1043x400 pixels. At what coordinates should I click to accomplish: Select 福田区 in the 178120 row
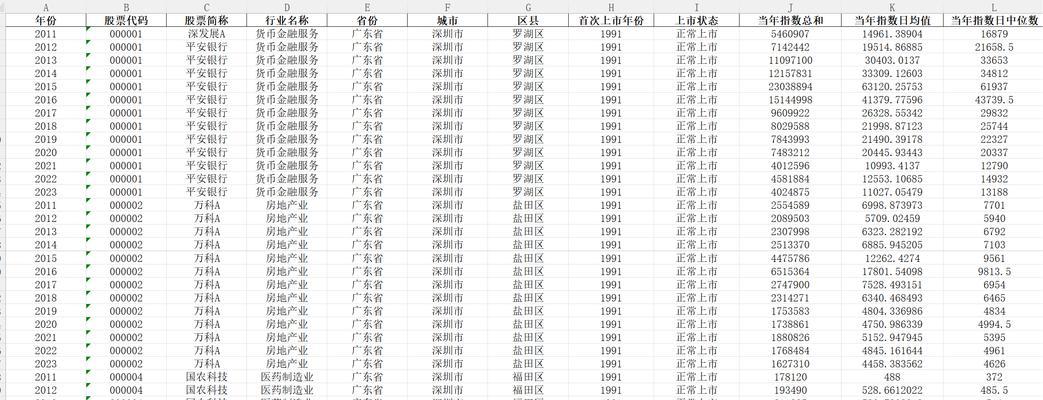pos(528,377)
